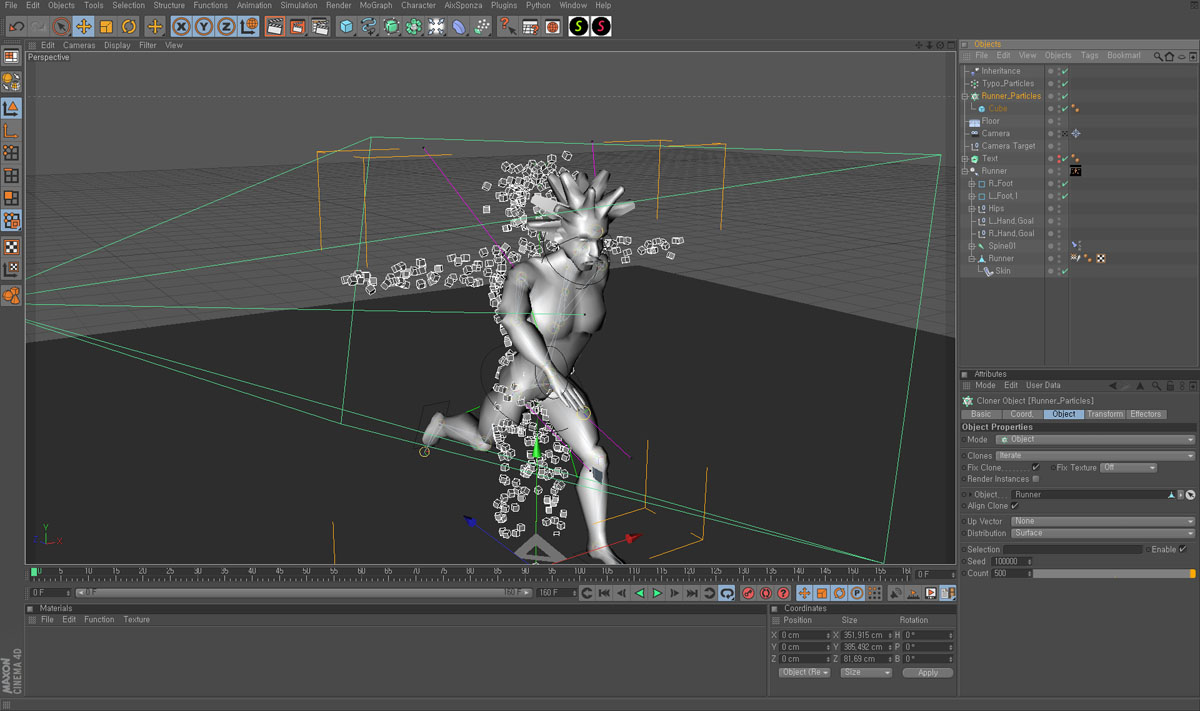Click the Undo arrow icon
This screenshot has height=711, width=1200.
point(16,27)
